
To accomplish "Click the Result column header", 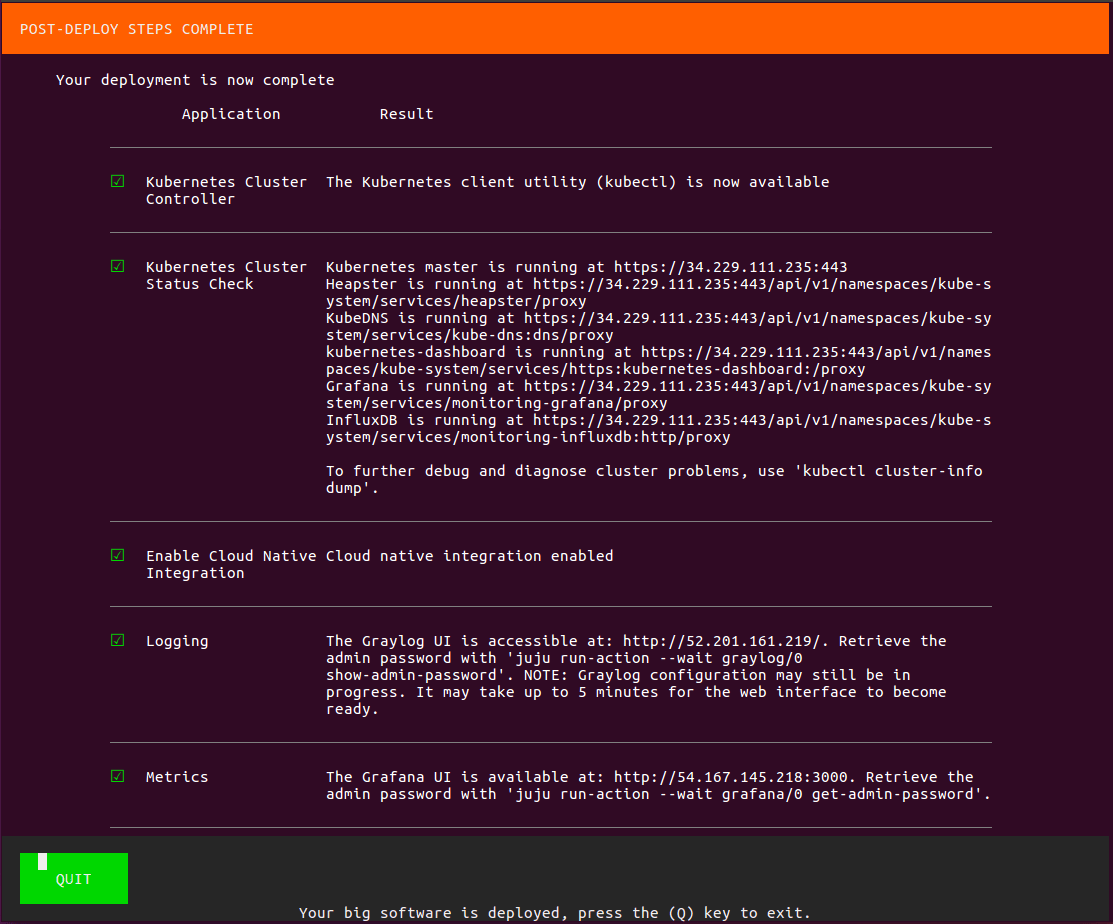I will (406, 114).
